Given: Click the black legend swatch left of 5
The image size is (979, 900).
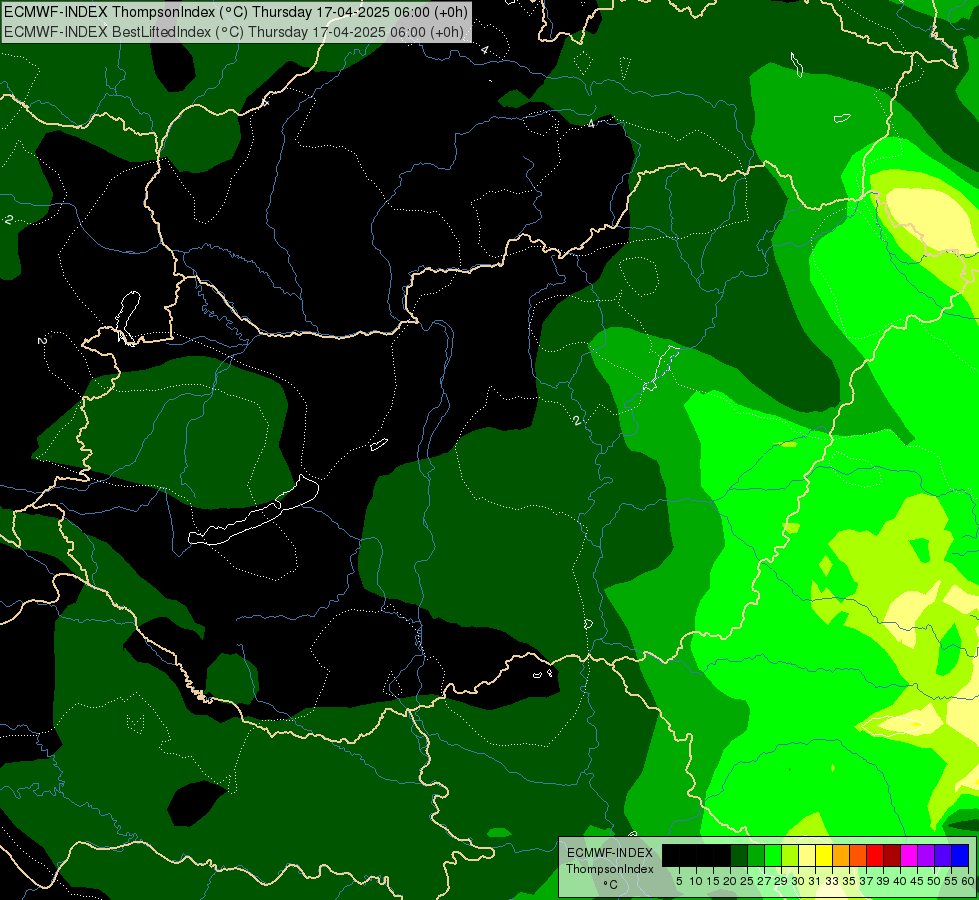Looking at the screenshot, I should point(671,855).
